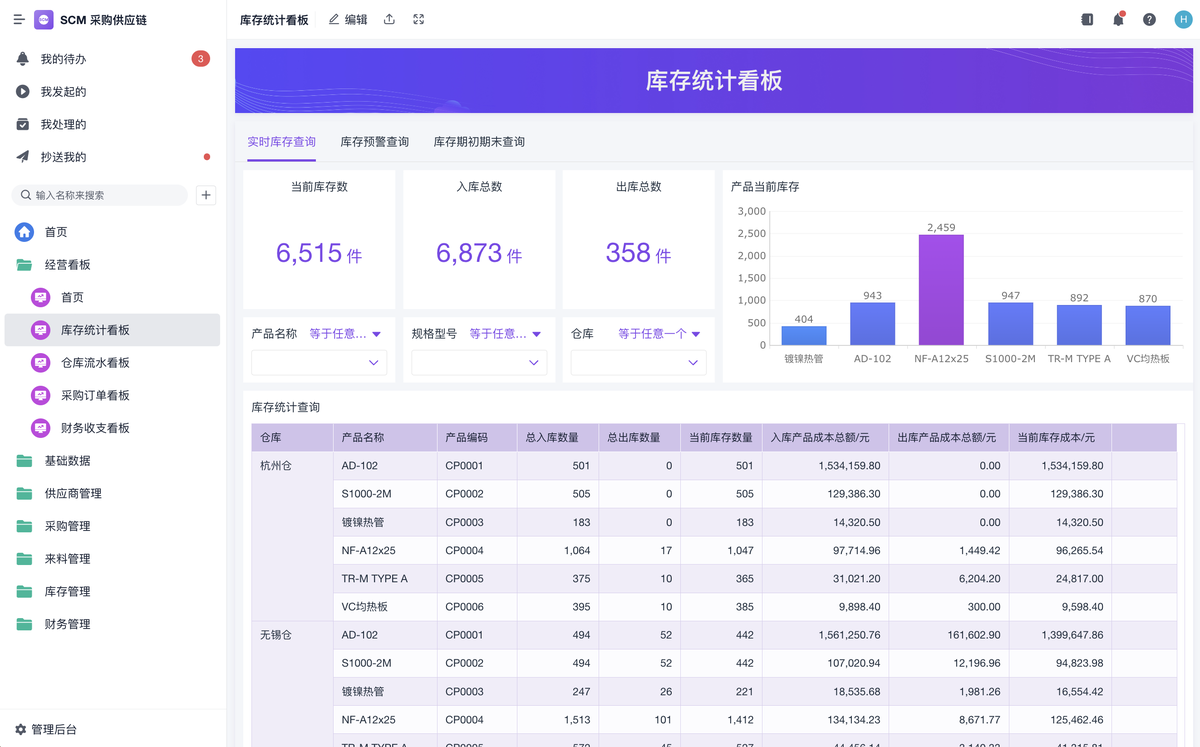This screenshot has height=747, width=1200.
Task: Open the panel icon left of the notification bell
Action: click(1087, 20)
